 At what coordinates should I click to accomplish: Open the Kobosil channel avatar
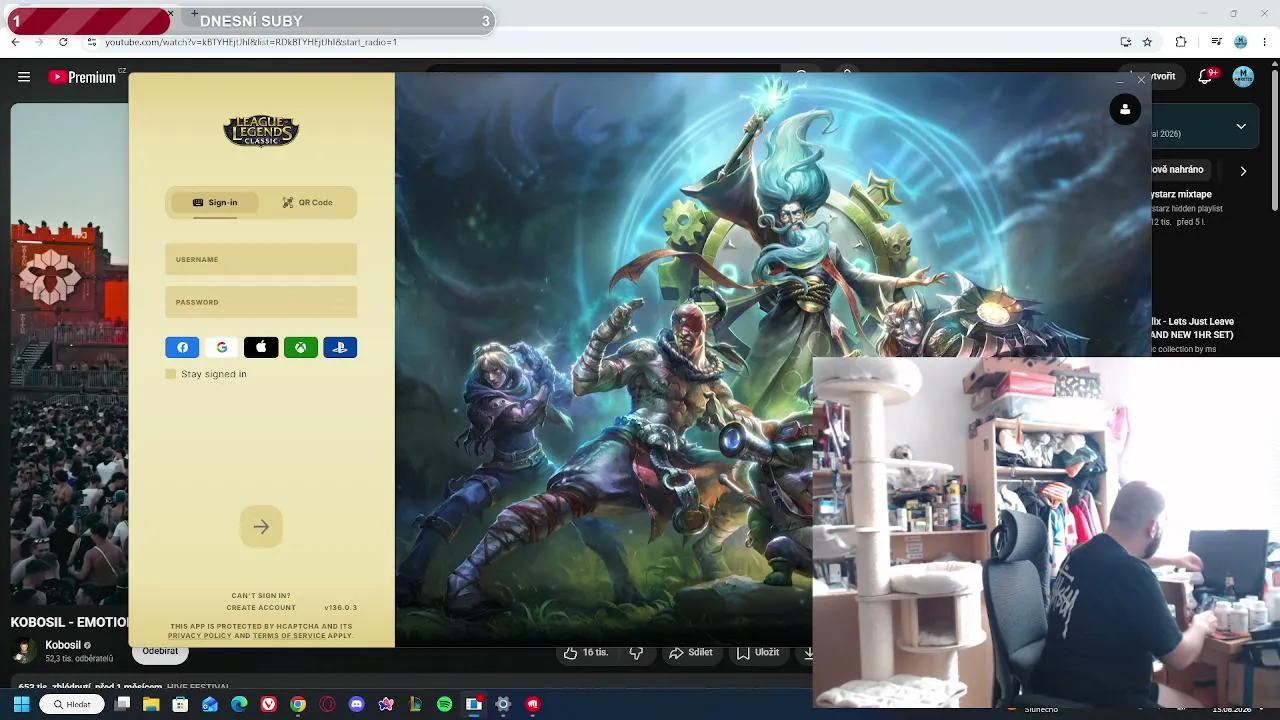pyautogui.click(x=23, y=651)
